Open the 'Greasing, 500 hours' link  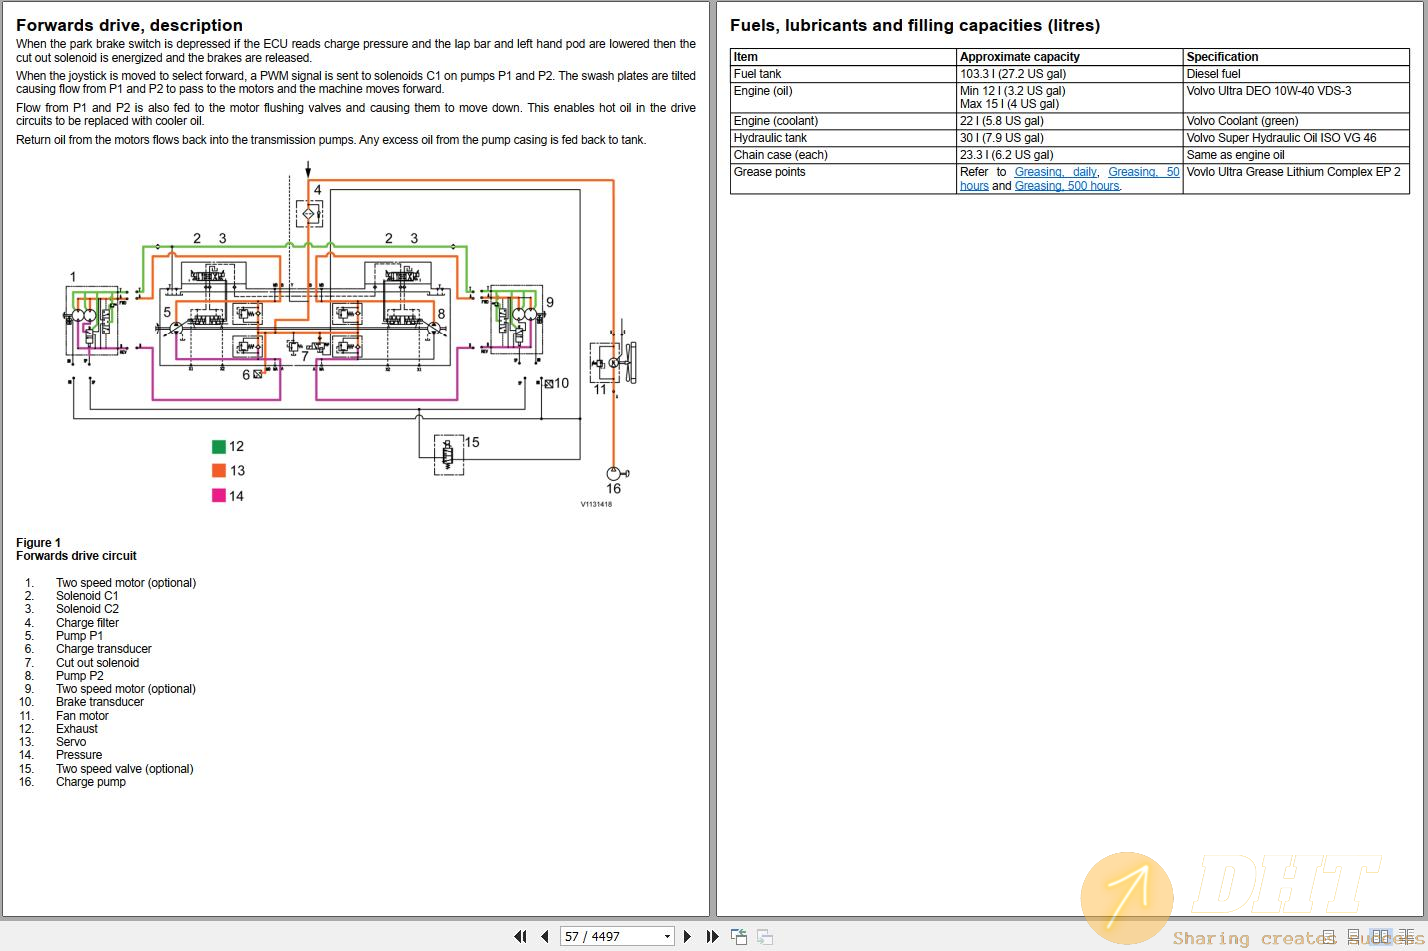(x=1067, y=186)
